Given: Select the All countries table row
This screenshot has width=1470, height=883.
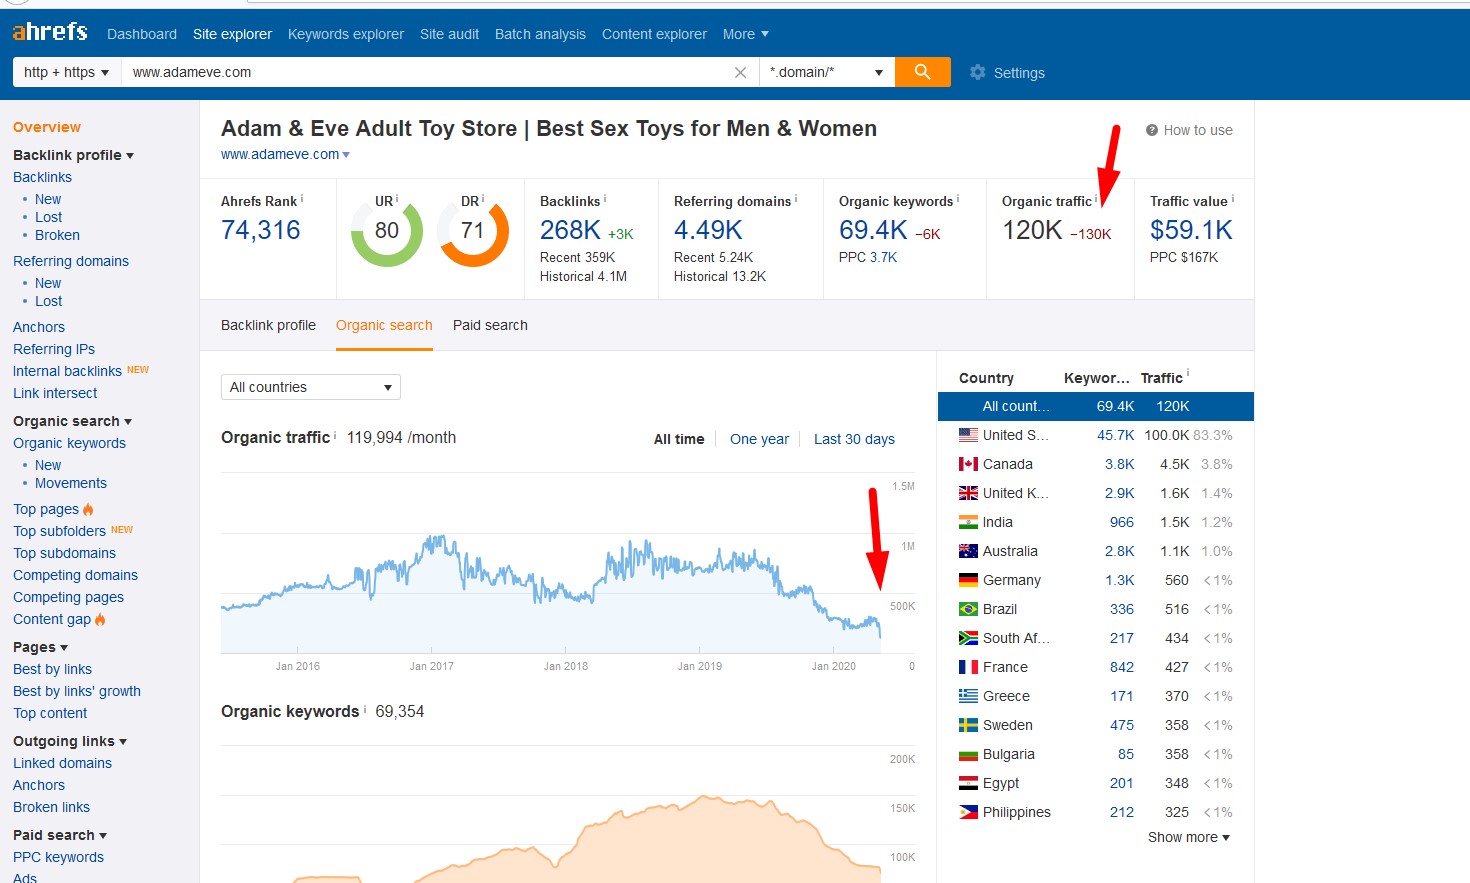Looking at the screenshot, I should [1096, 406].
